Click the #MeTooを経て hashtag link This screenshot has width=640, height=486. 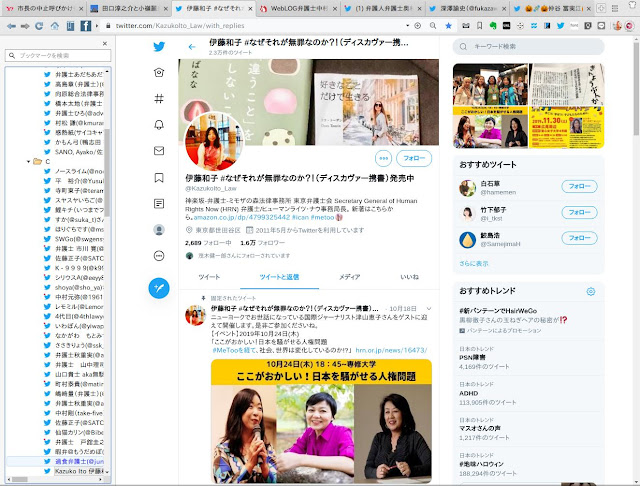(x=234, y=350)
